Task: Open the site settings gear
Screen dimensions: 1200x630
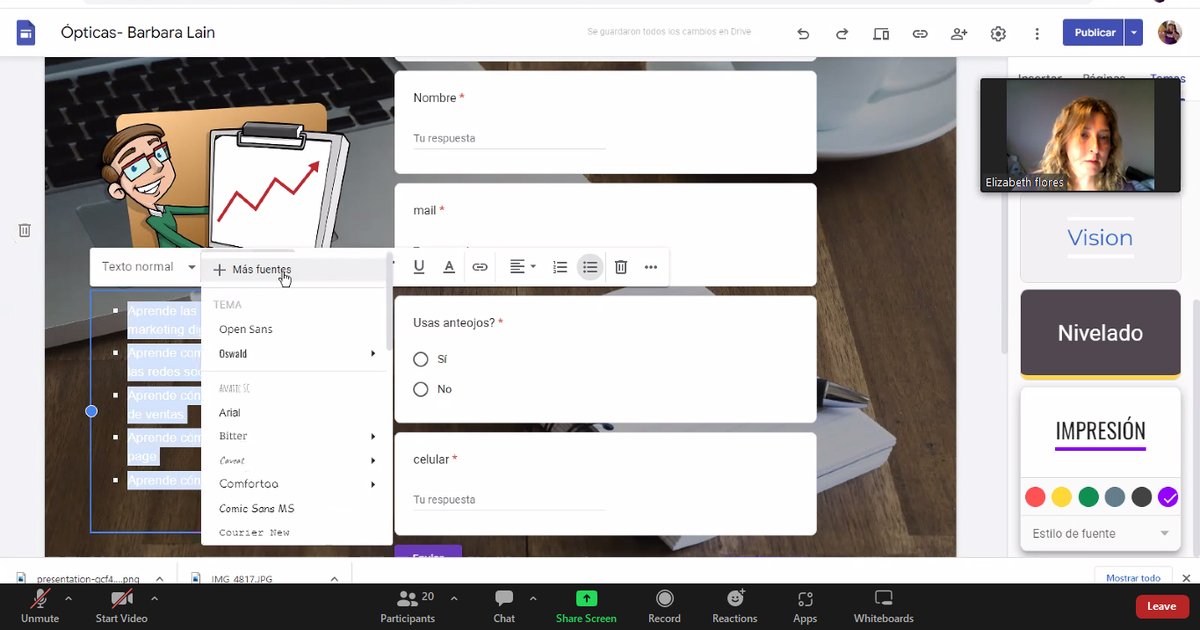Action: 998,33
